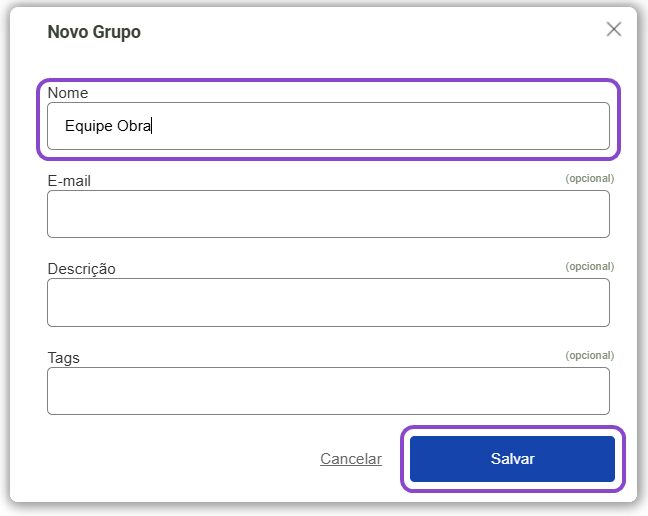Click the Nome field label
Viewport: 648px width, 516px height.
click(x=68, y=93)
